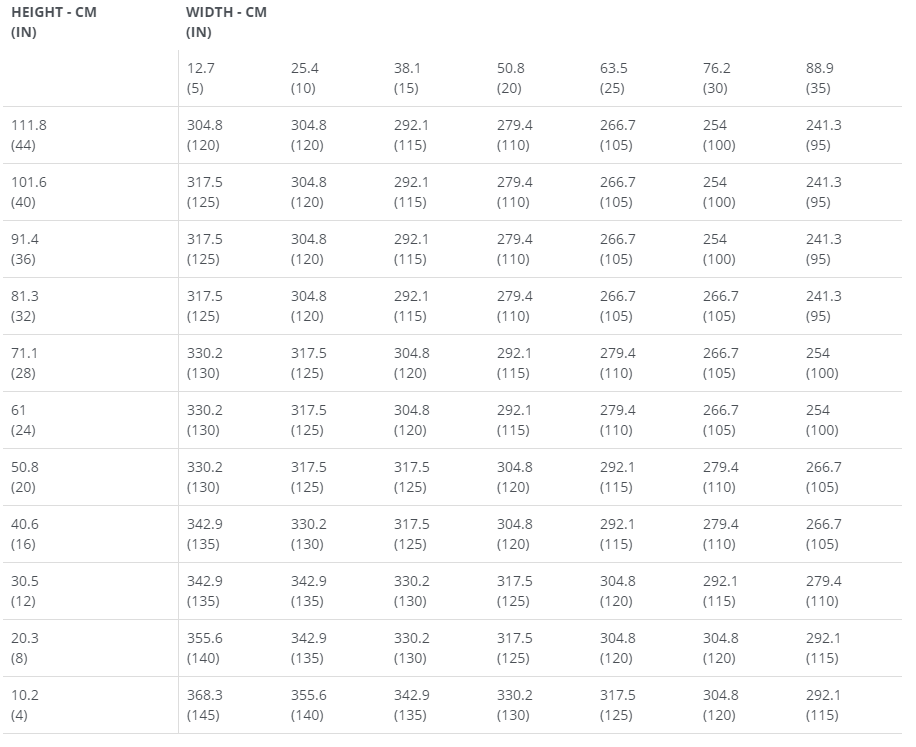916x747 pixels.
Task: Click the WIDTH - CM (IN) header
Action: 227,22
